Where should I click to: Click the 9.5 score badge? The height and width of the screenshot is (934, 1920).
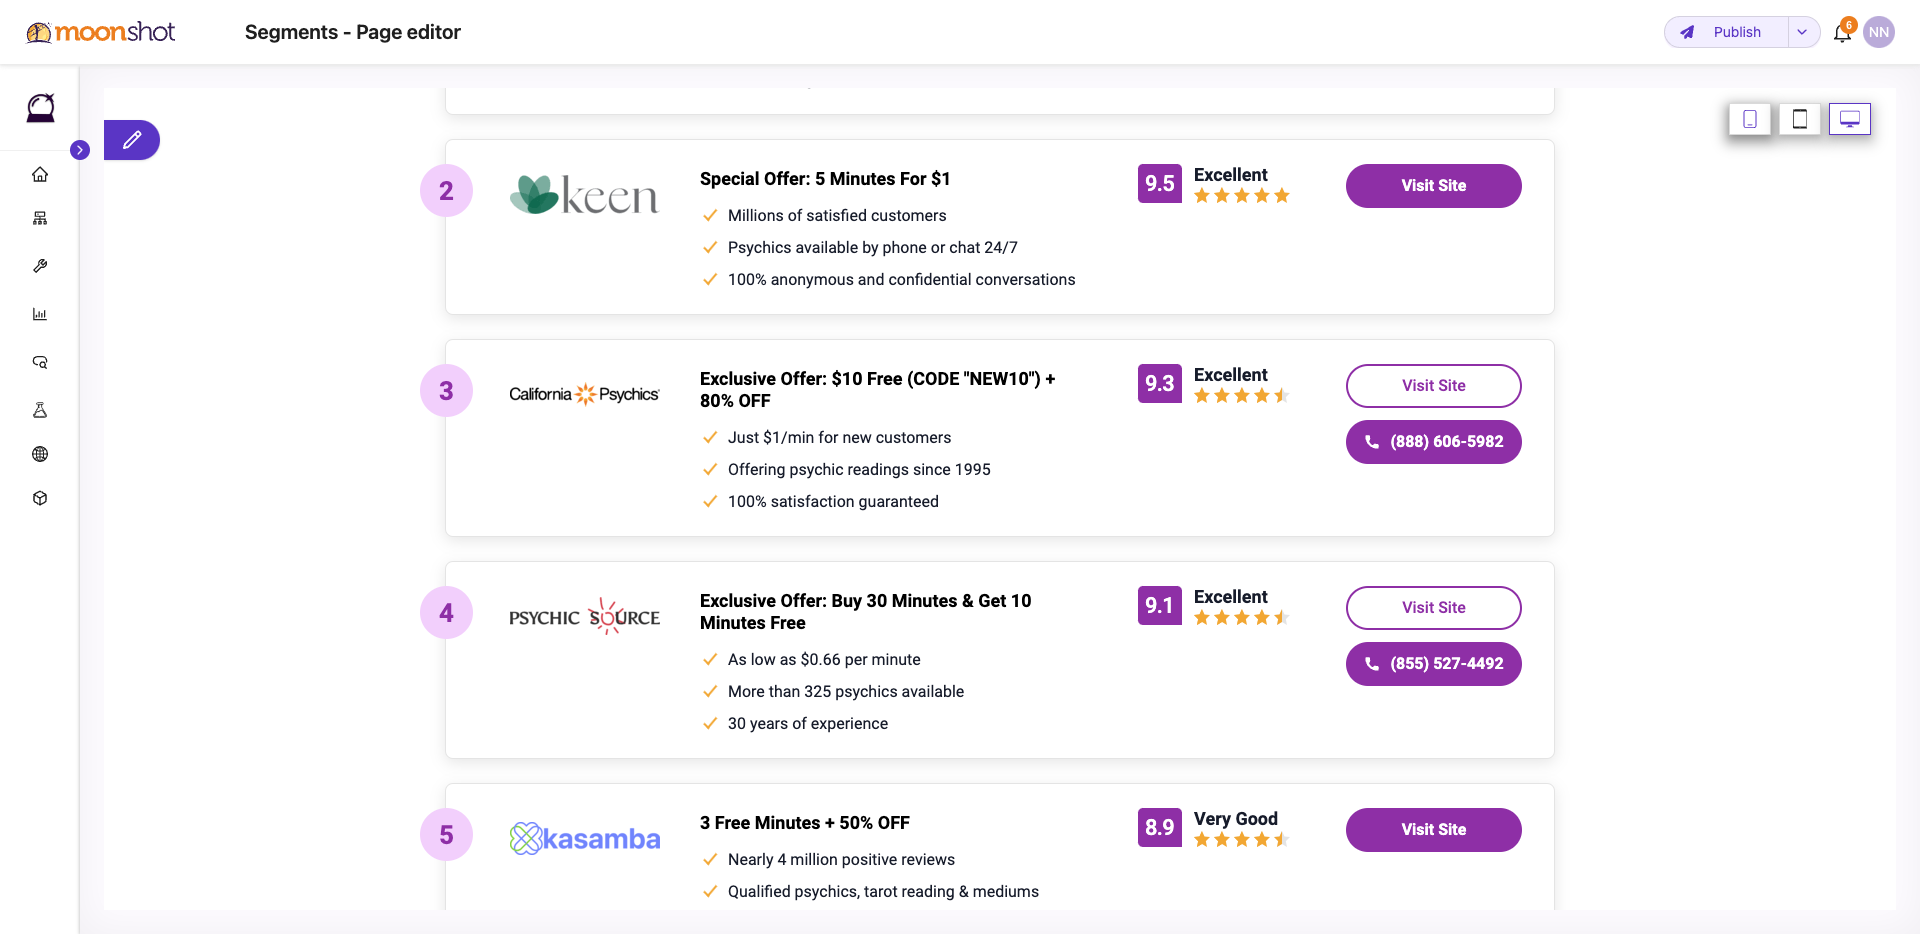(1160, 184)
